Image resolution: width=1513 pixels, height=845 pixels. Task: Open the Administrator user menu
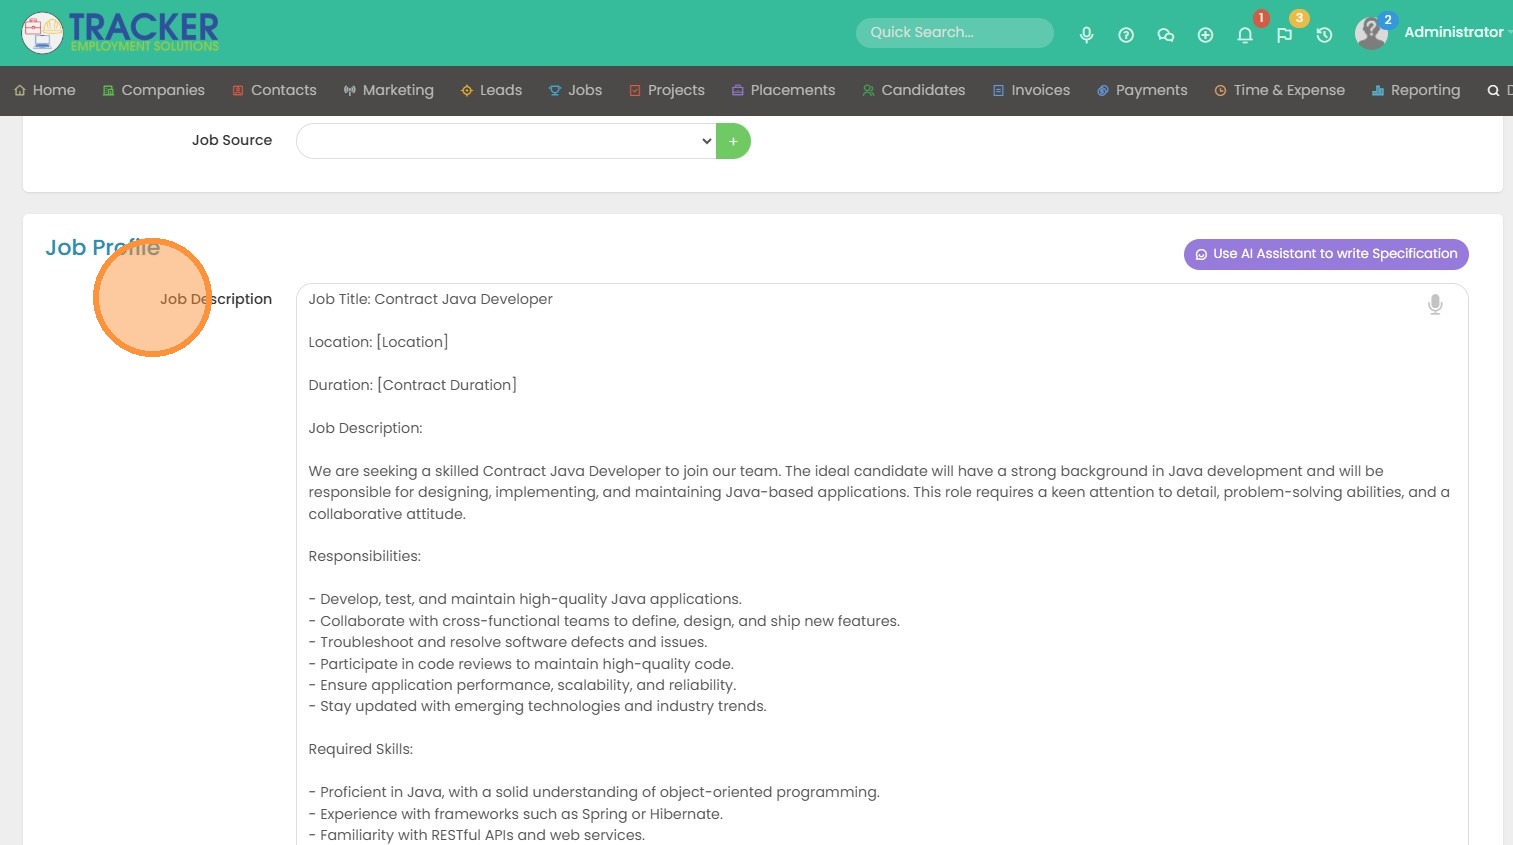click(1454, 32)
